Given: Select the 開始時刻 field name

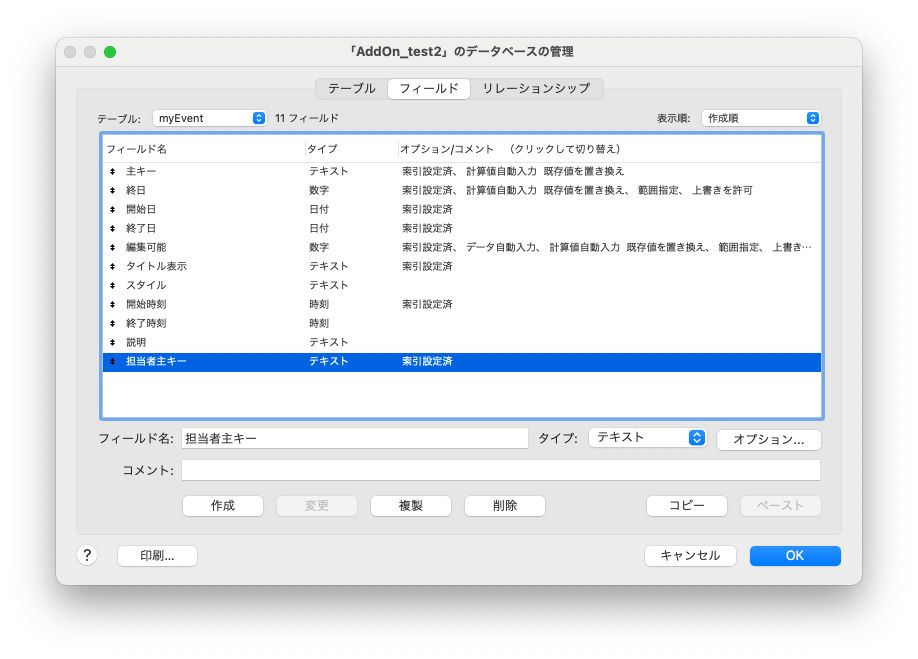Looking at the screenshot, I should pos(146,304).
